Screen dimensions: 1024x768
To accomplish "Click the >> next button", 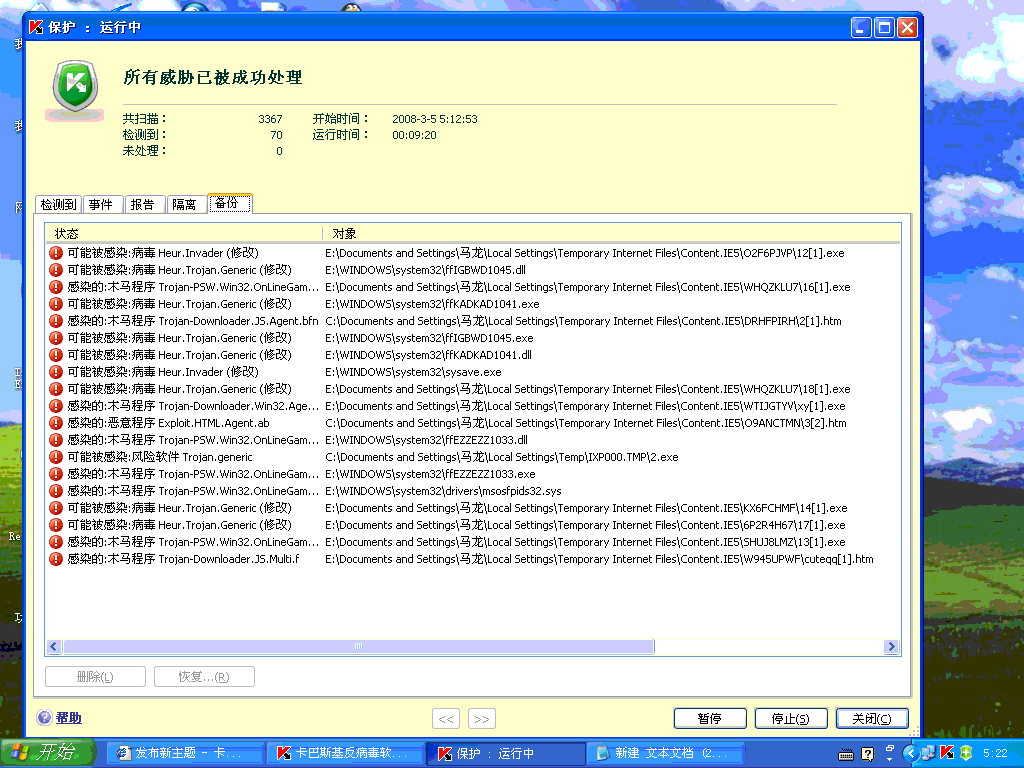I will pos(482,718).
